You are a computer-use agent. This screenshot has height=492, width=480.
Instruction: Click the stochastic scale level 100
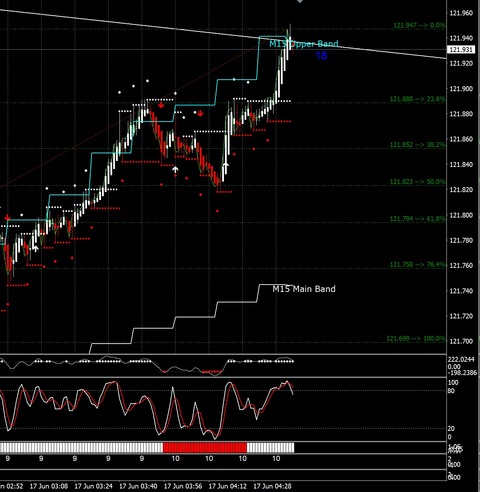click(x=453, y=383)
